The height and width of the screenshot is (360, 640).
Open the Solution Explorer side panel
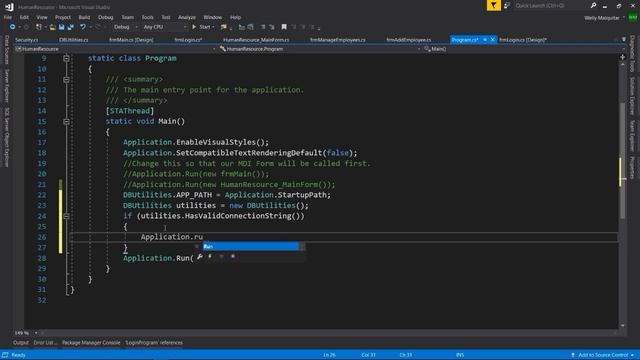tap(632, 96)
